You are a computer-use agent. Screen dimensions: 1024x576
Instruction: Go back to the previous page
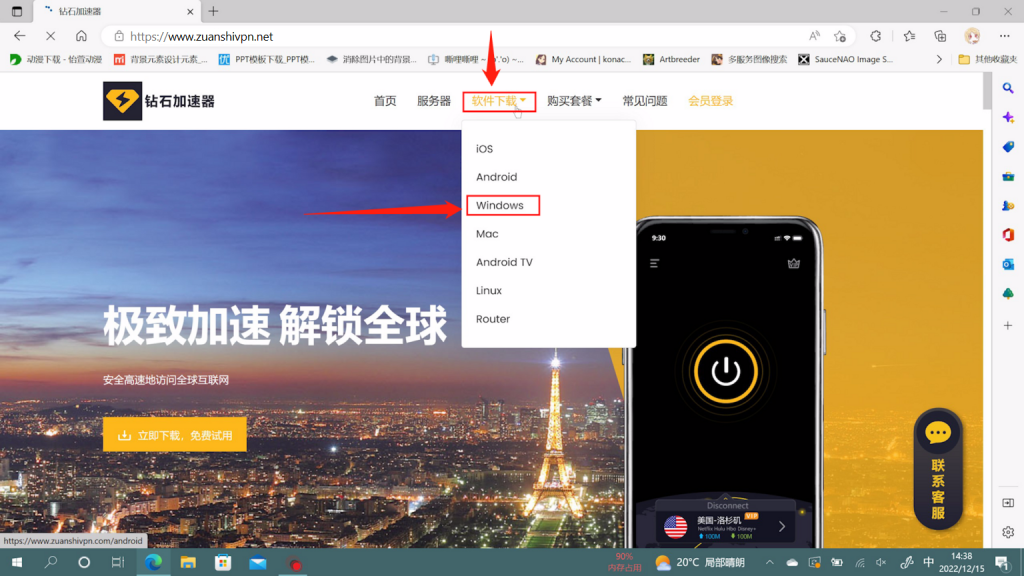point(20,36)
